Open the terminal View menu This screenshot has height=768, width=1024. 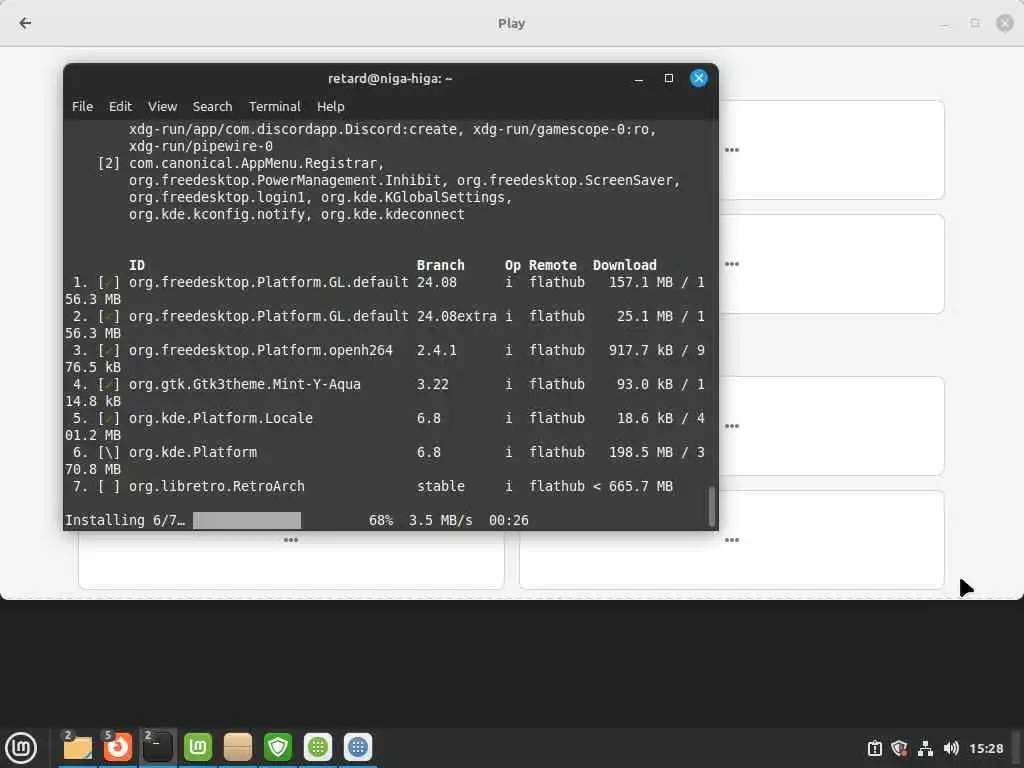(162, 106)
